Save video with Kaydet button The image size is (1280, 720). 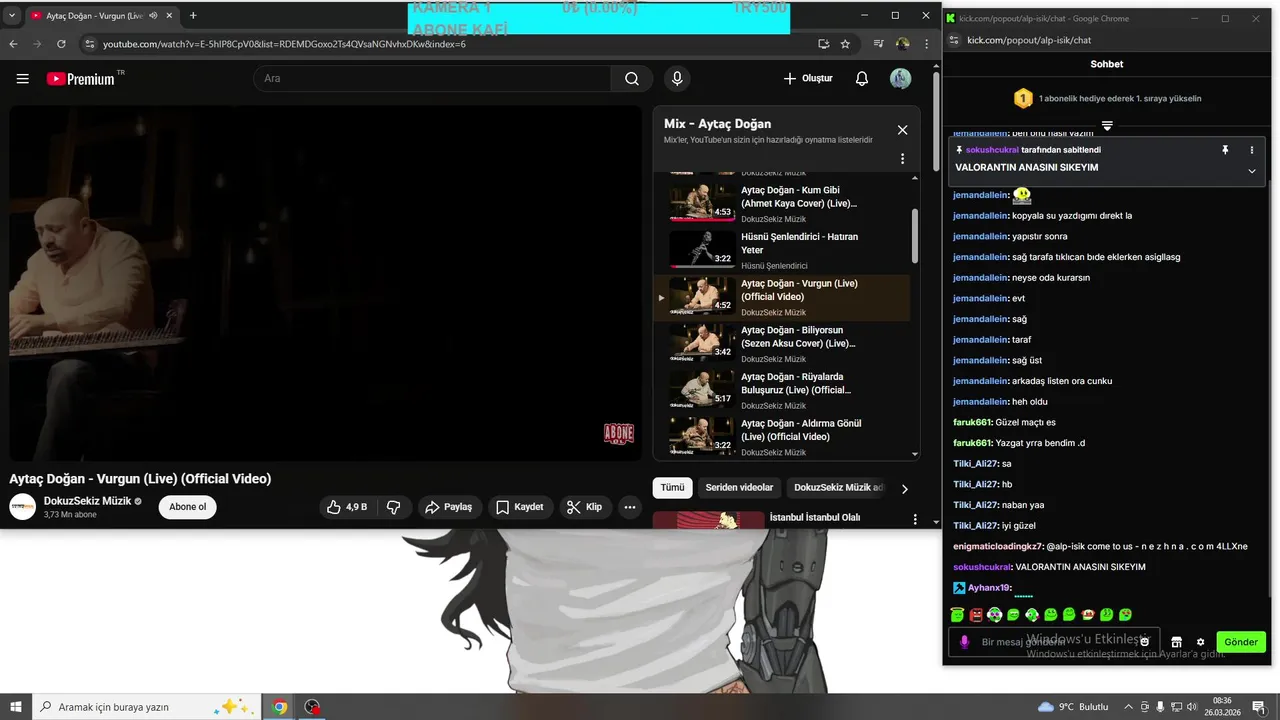520,507
